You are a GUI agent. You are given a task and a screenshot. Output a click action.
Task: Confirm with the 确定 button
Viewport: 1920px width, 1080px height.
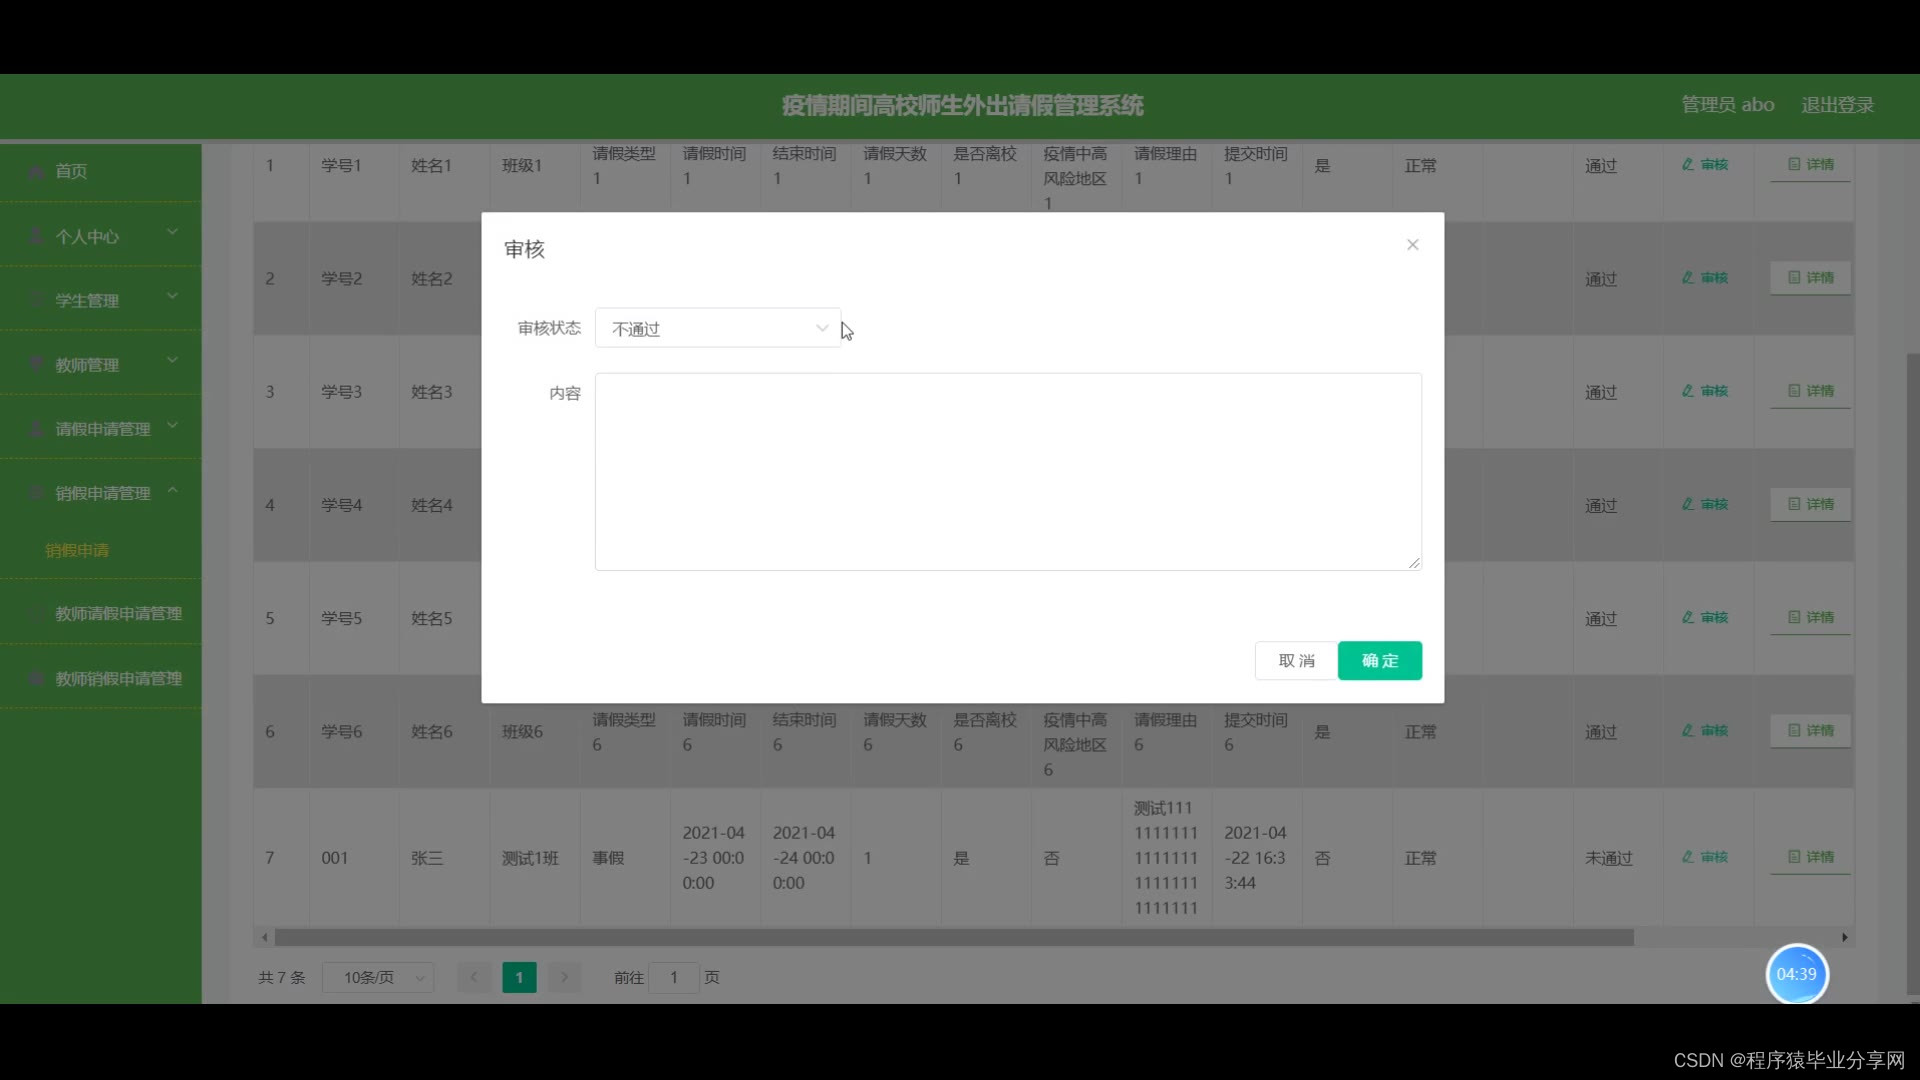1379,661
